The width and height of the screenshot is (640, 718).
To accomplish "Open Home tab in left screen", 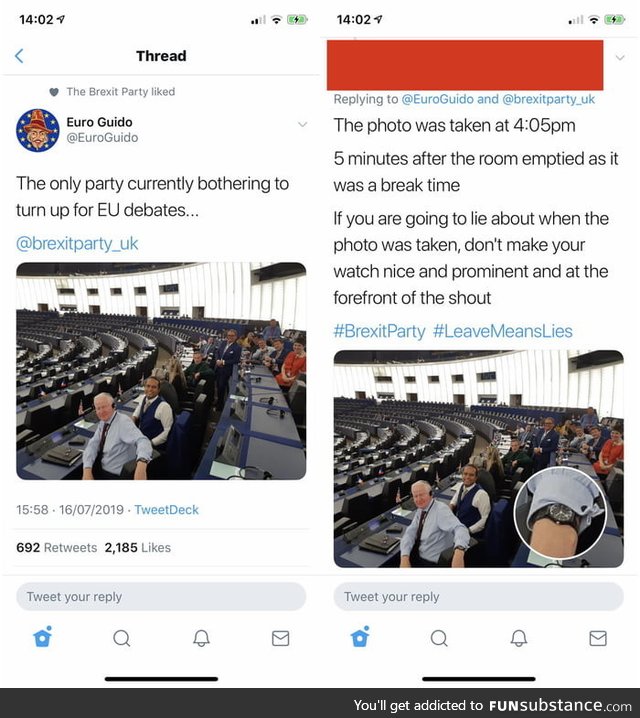I will [x=43, y=637].
